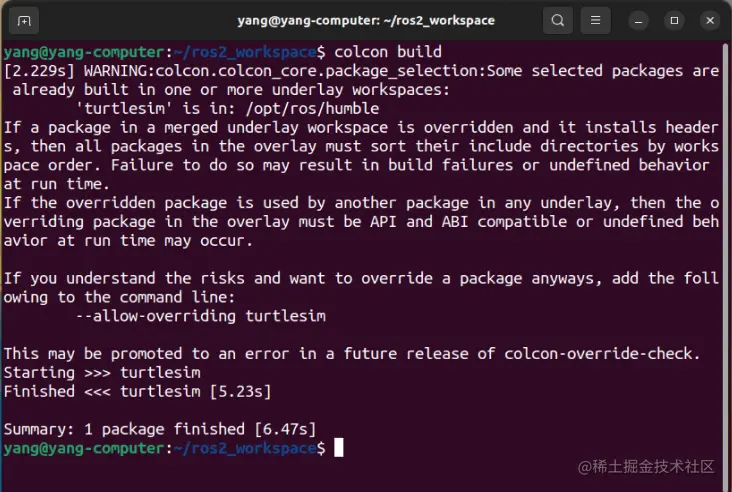Click the window title yang@yang-computer
The image size is (732, 492).
(x=366, y=21)
